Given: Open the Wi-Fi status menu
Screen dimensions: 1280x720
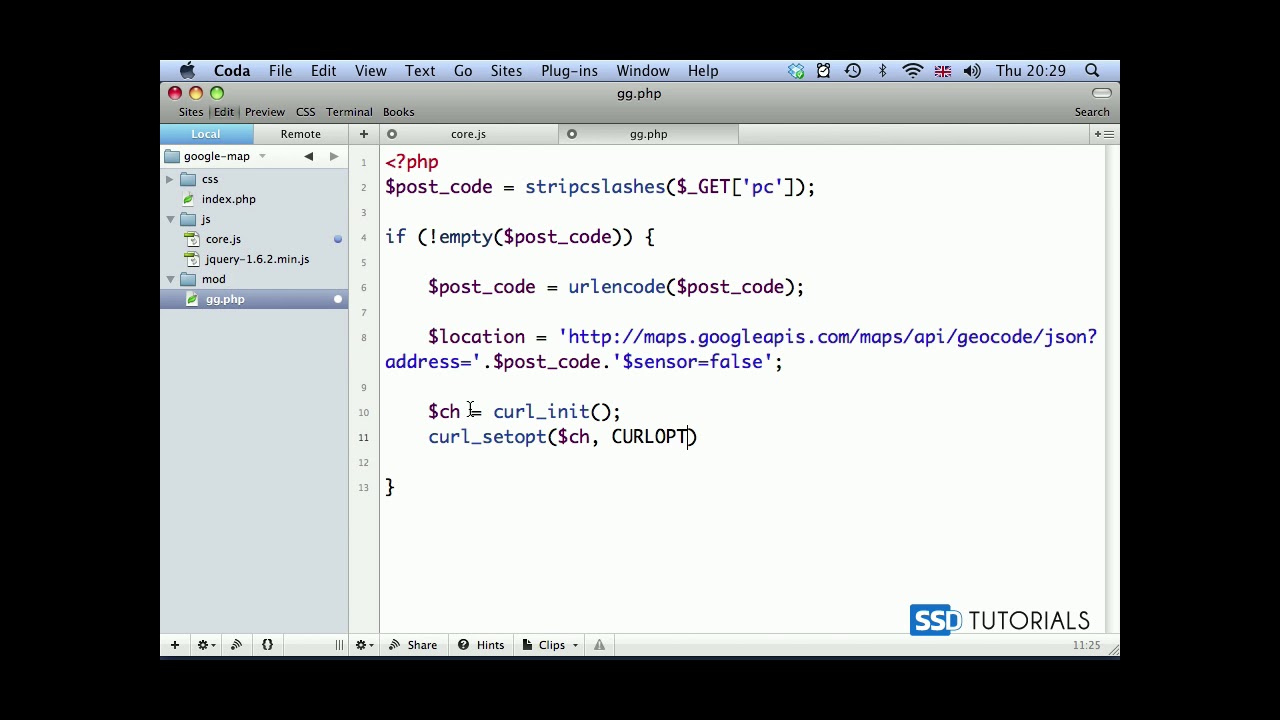Looking at the screenshot, I should 912,71.
